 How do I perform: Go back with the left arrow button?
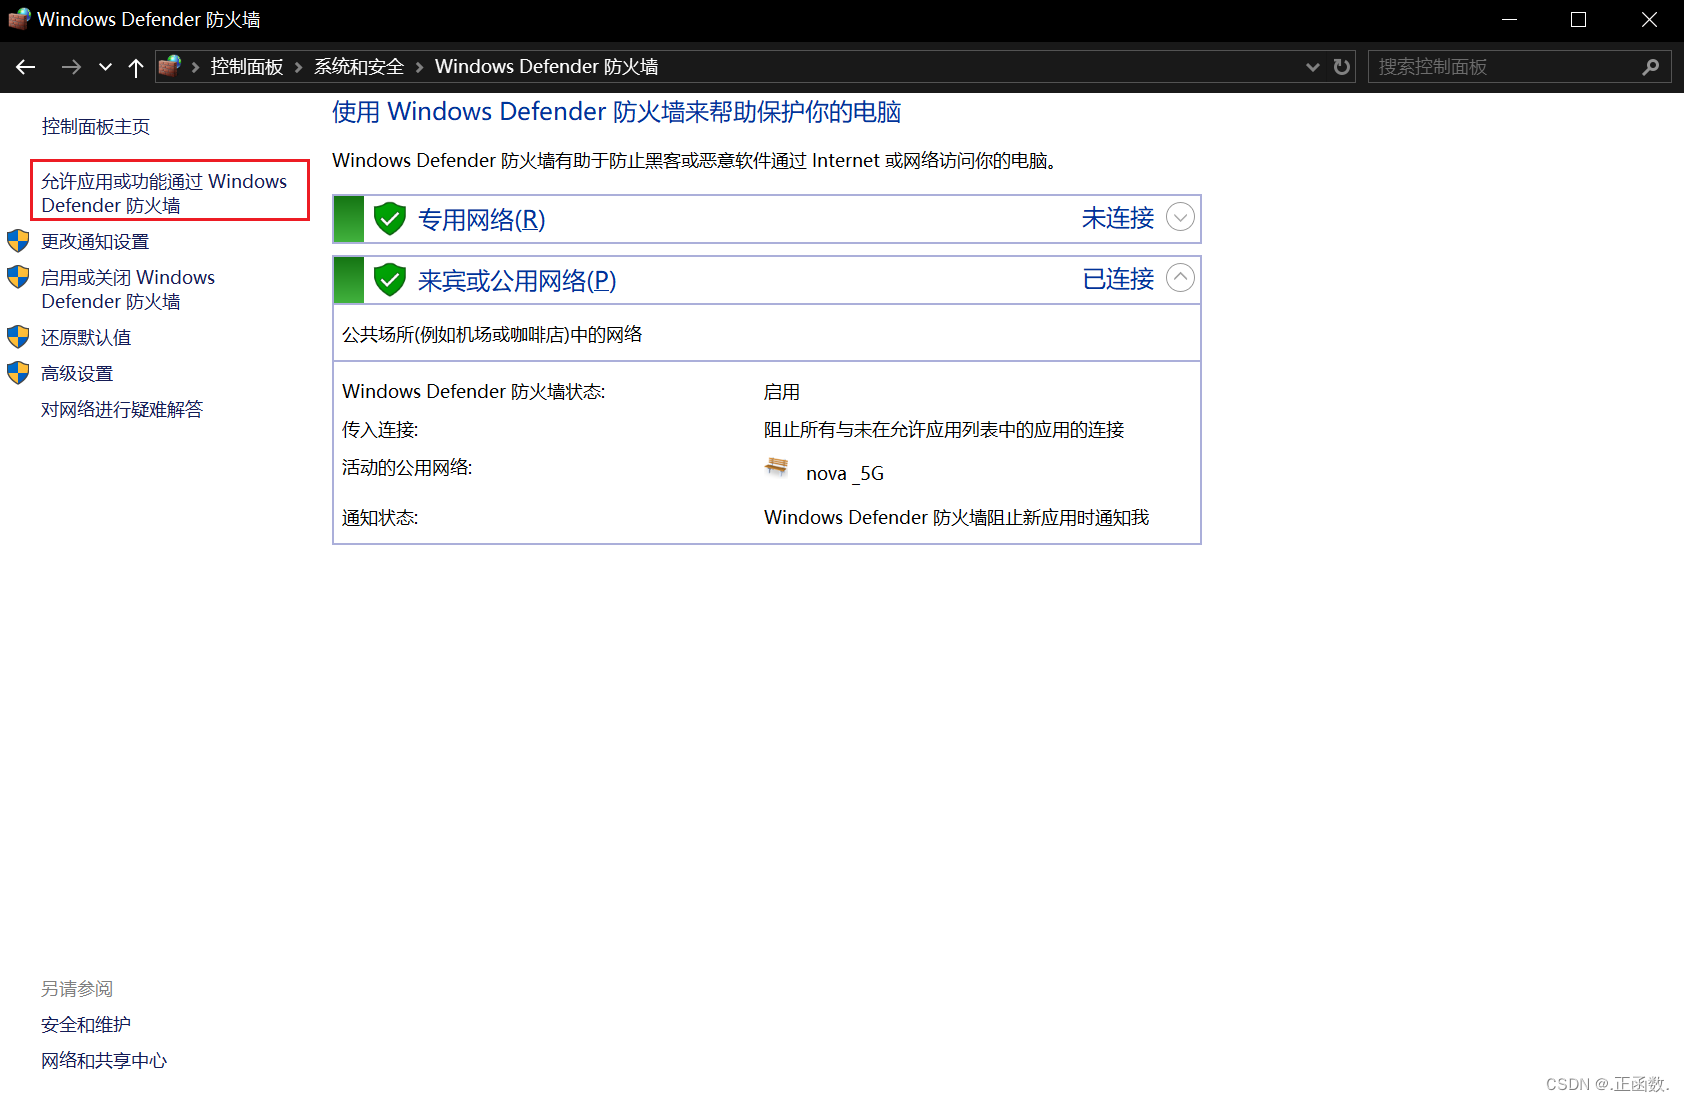(x=26, y=67)
